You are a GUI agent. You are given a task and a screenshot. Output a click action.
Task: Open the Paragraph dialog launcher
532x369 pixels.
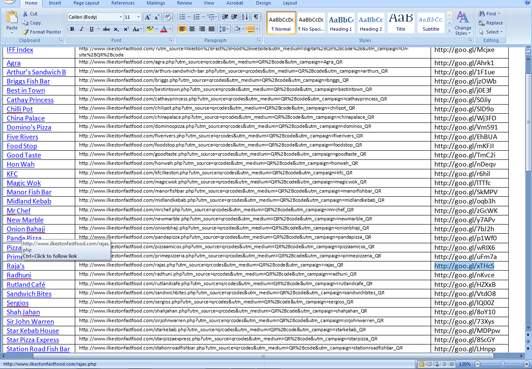click(259, 40)
